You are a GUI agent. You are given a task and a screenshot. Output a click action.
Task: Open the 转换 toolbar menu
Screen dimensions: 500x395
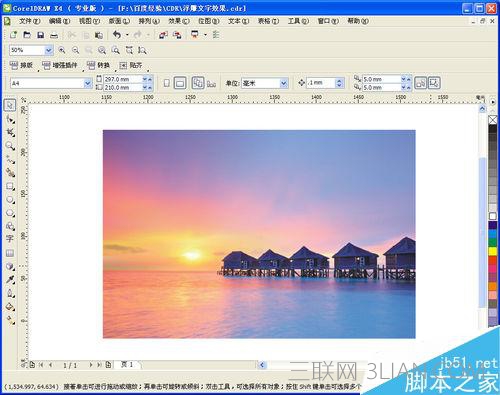tap(99, 65)
